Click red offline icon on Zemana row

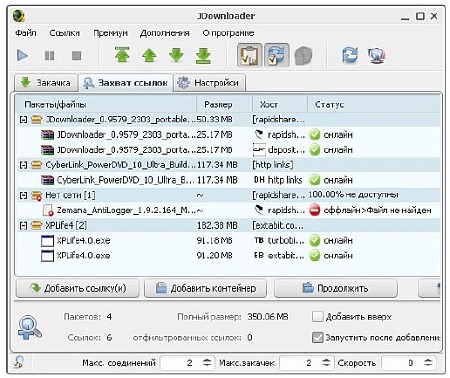315,210
